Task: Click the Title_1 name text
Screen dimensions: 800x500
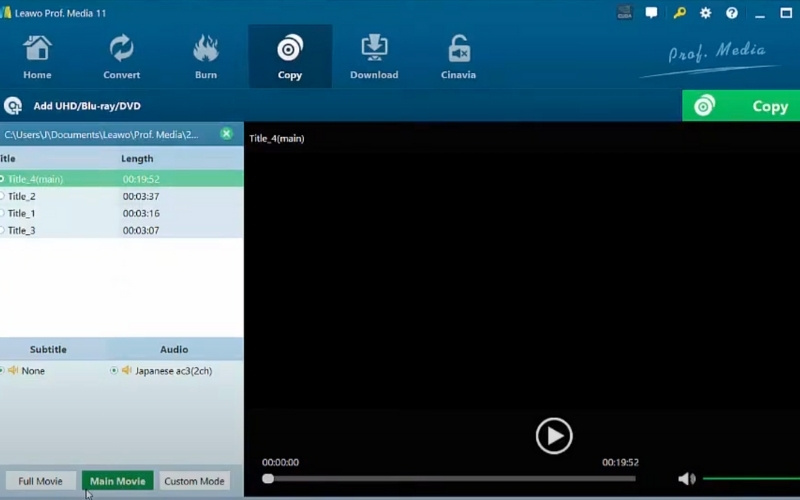Action: [x=21, y=213]
